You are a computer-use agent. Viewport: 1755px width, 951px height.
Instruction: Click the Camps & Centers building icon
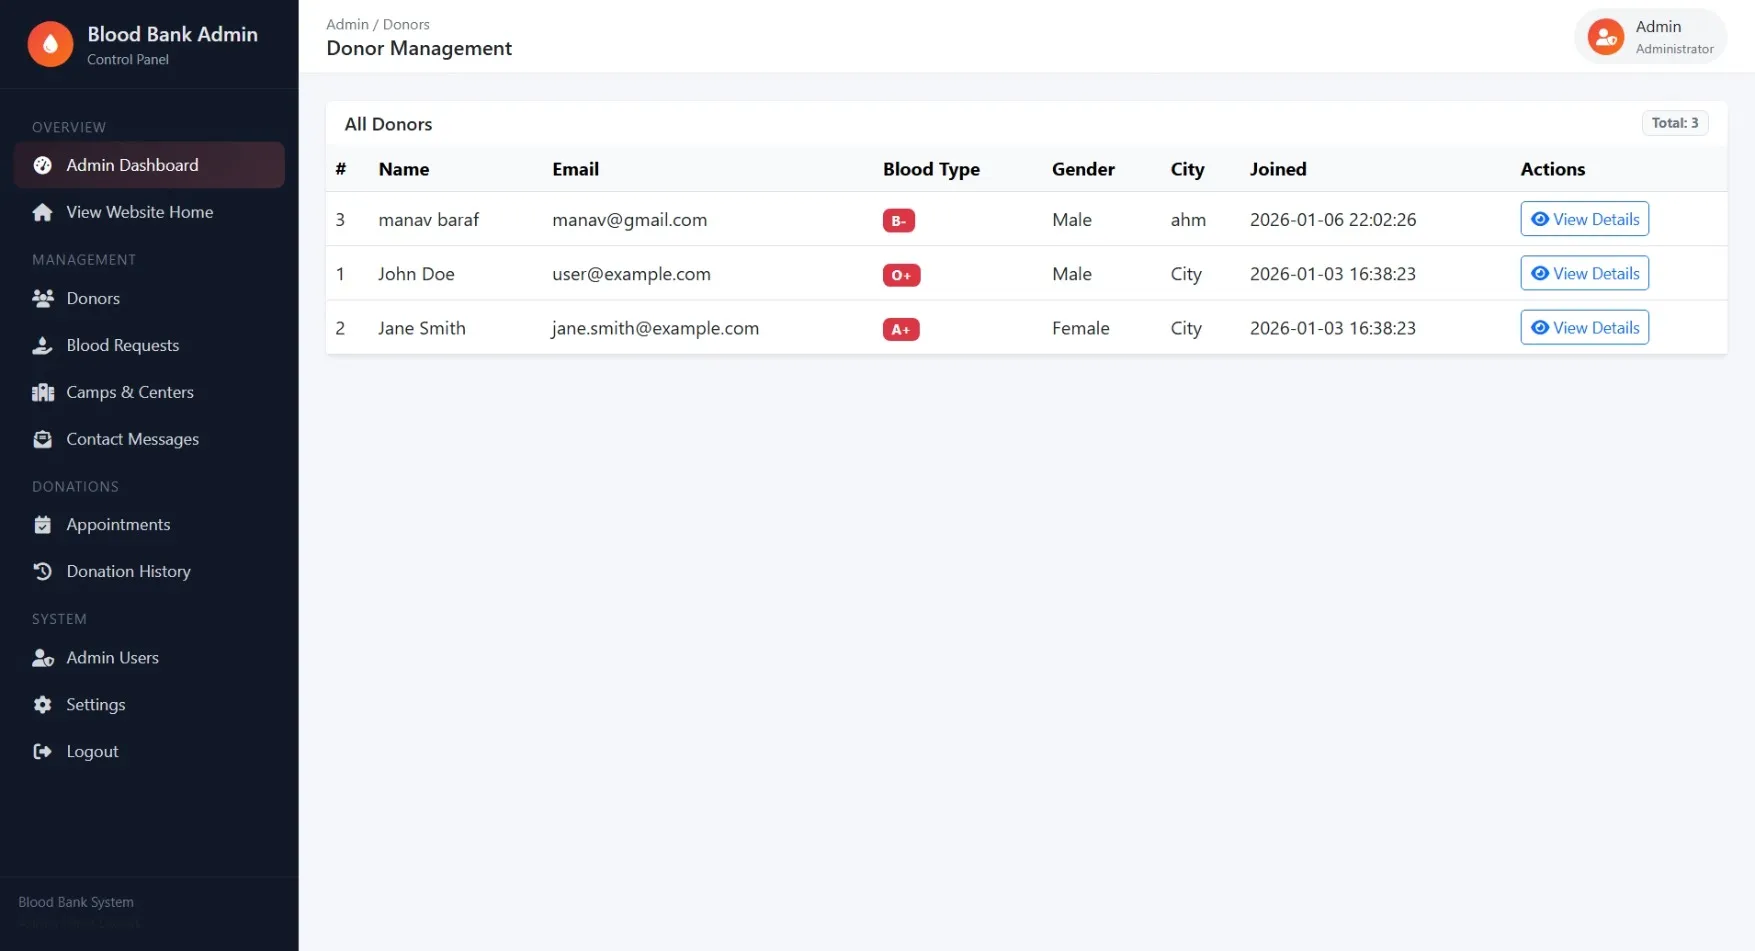(41, 392)
